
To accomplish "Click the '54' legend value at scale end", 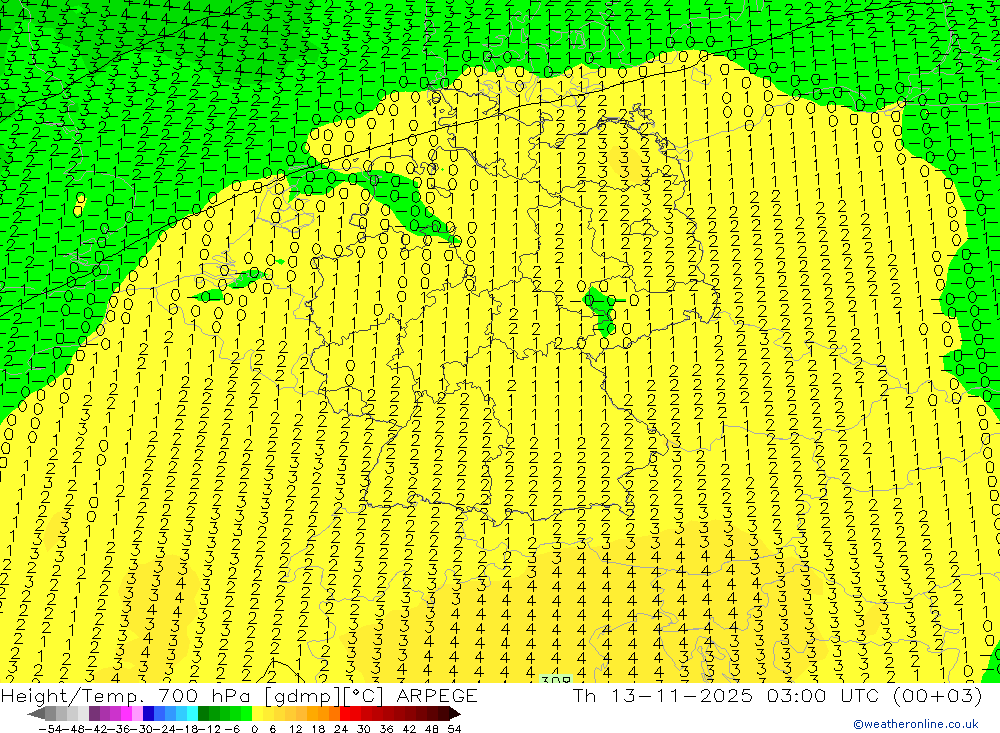I will click(454, 729).
